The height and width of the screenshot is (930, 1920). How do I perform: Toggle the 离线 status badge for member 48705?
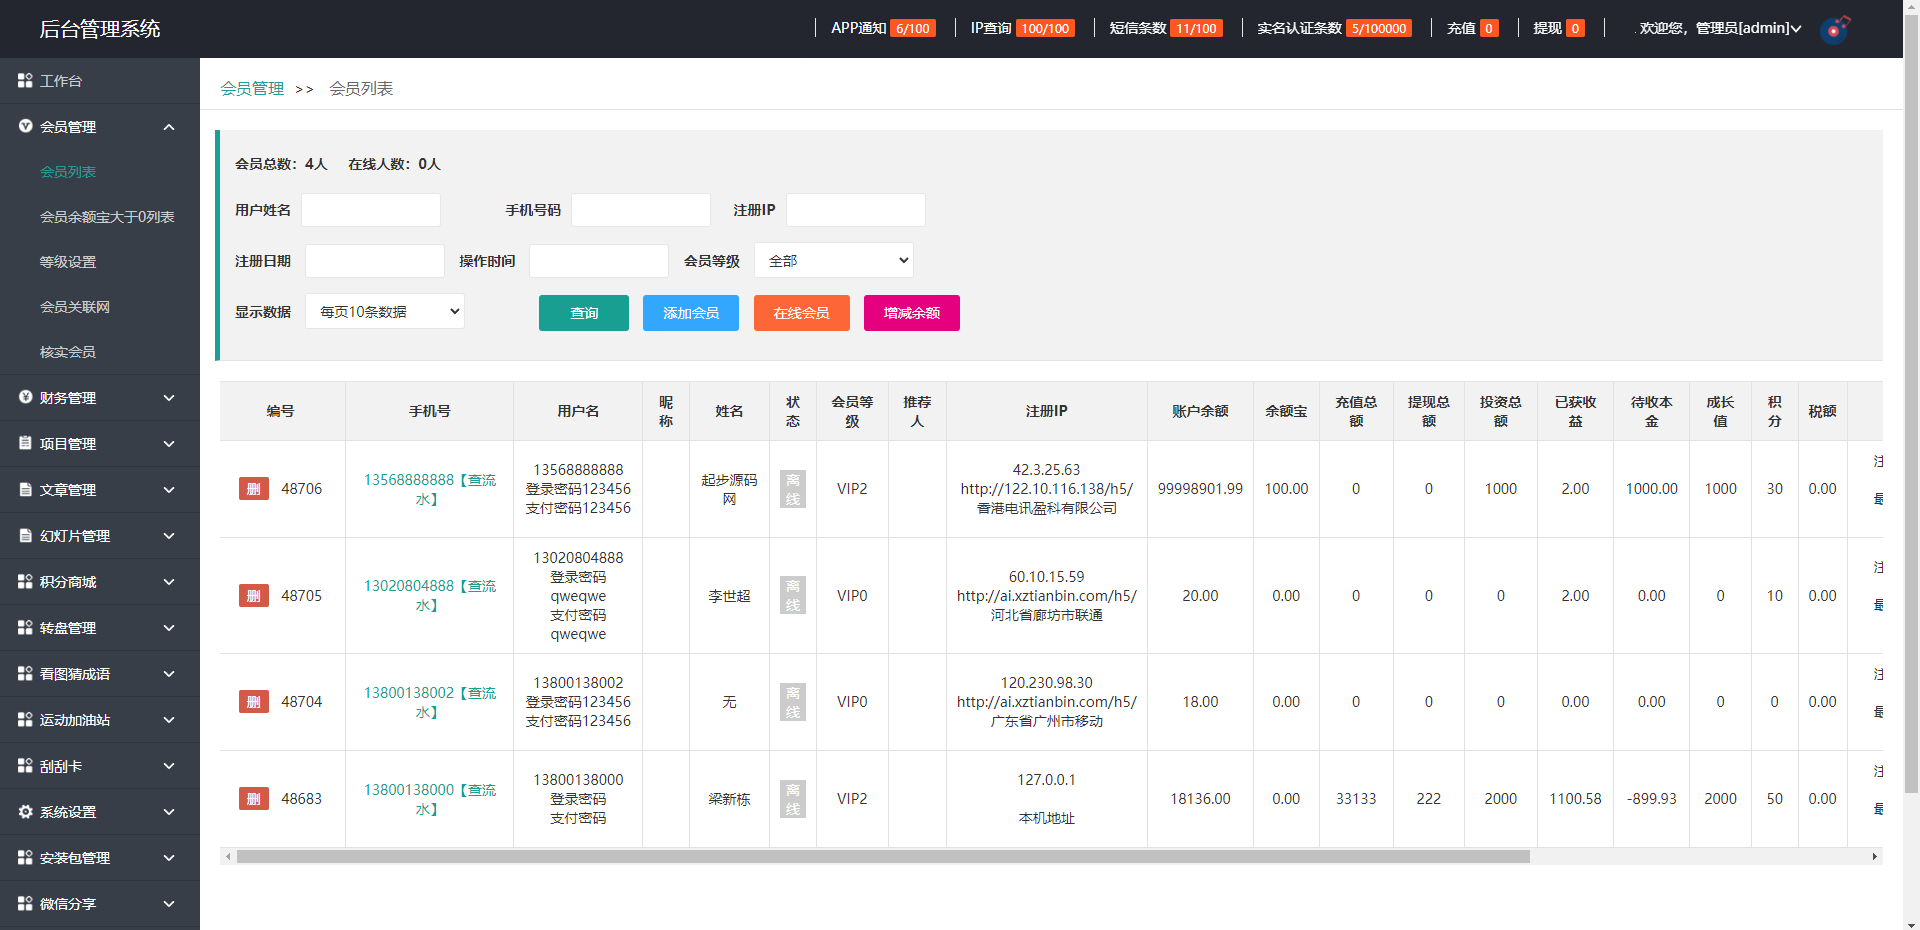[792, 595]
